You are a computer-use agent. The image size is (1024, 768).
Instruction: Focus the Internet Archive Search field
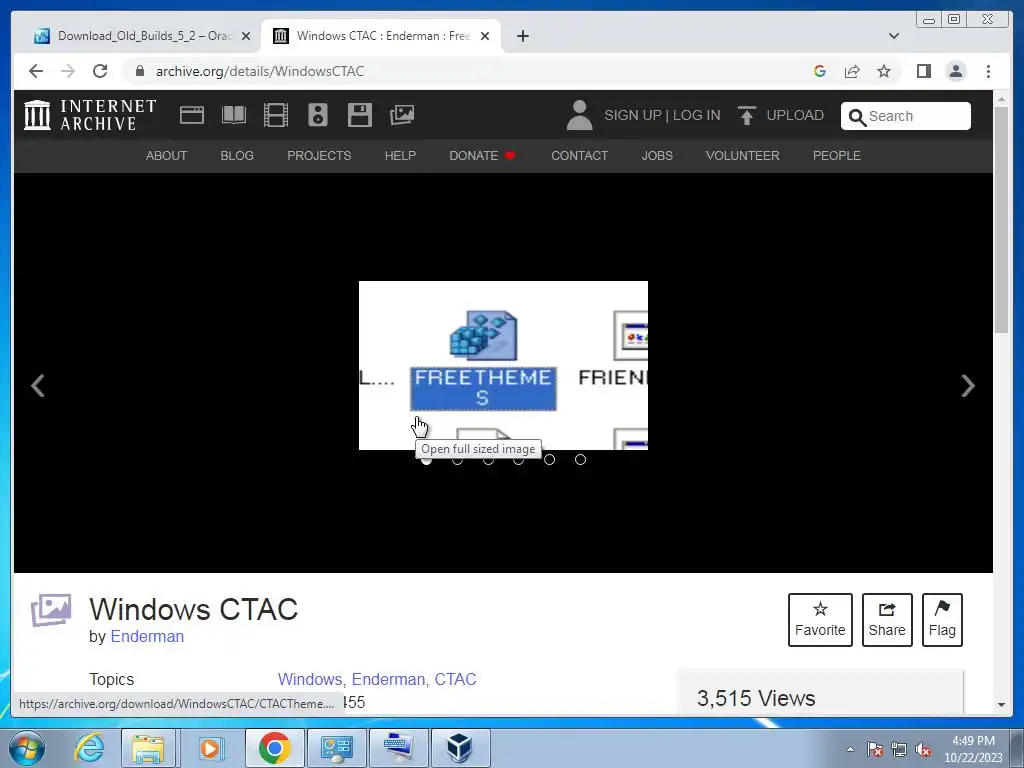pyautogui.click(x=906, y=116)
